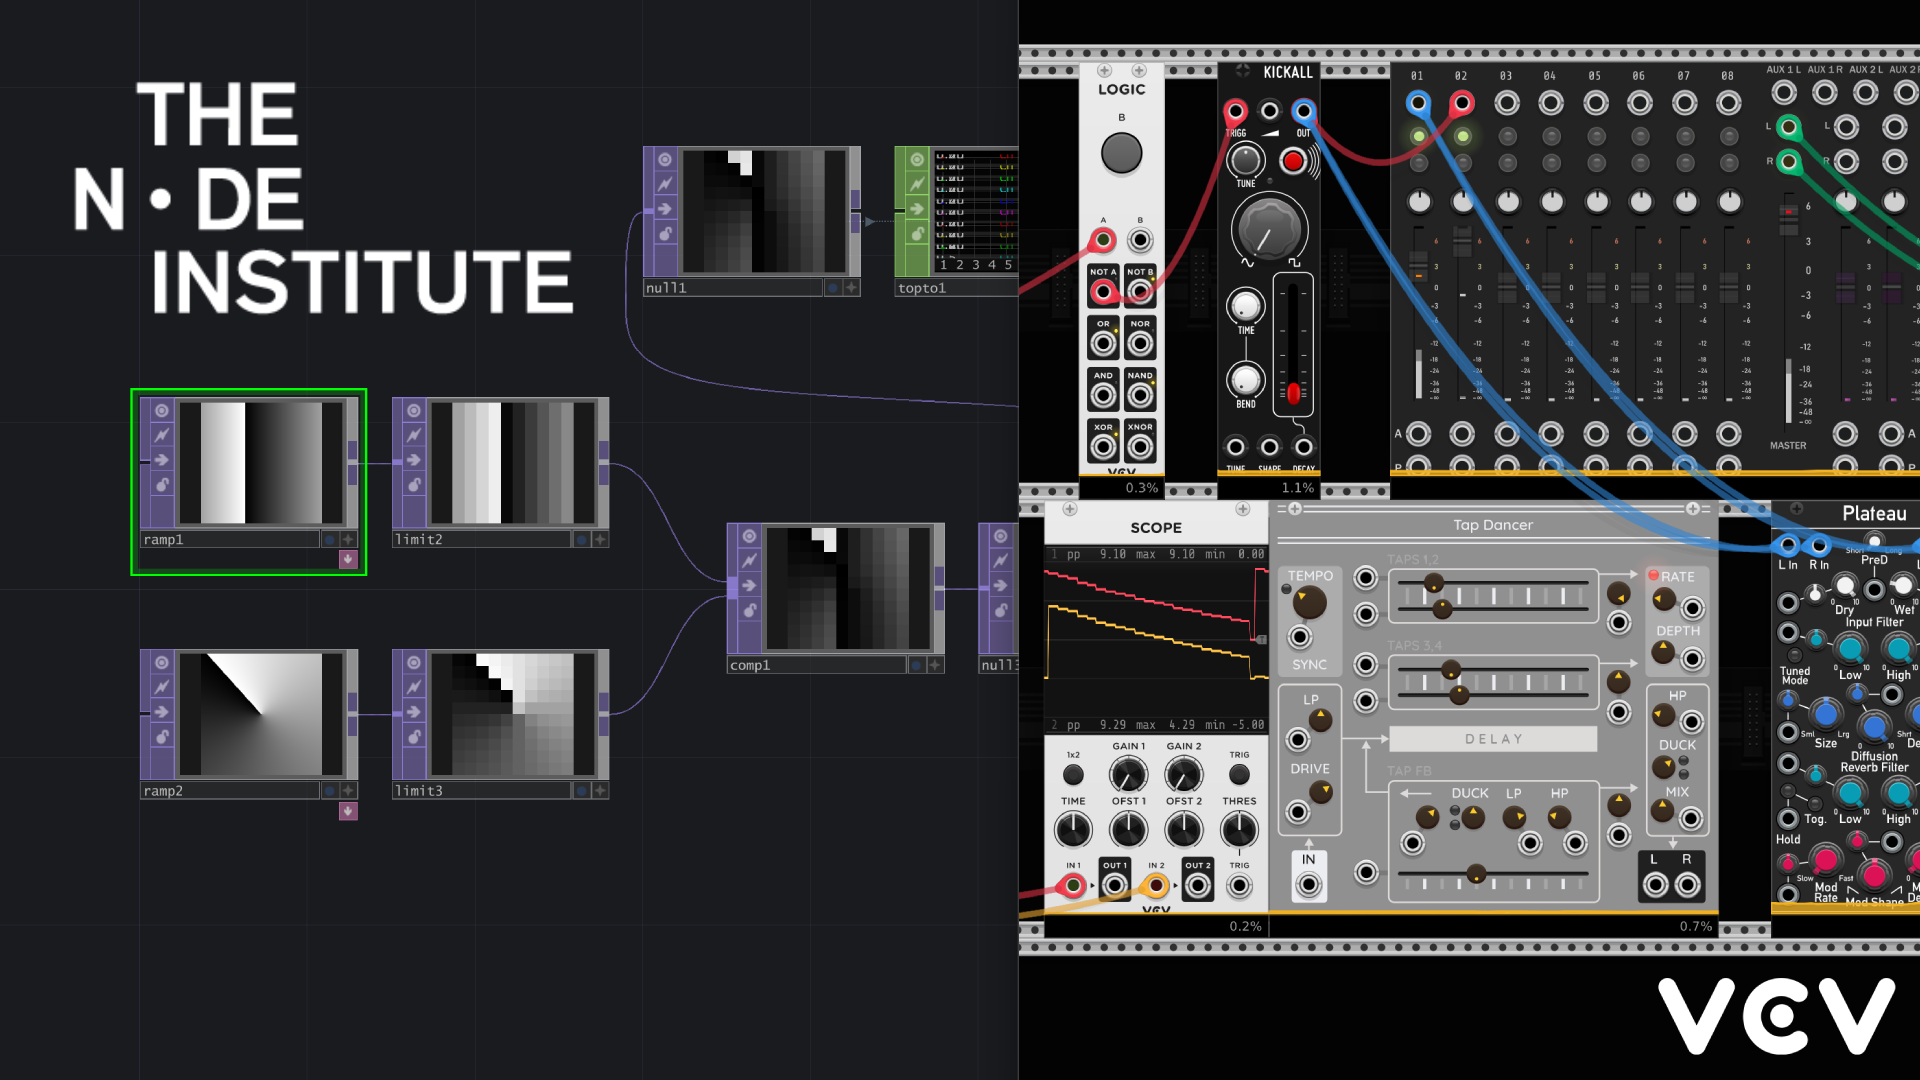
Task: Click lightning bypass icon on null1 node
Action: [664, 184]
